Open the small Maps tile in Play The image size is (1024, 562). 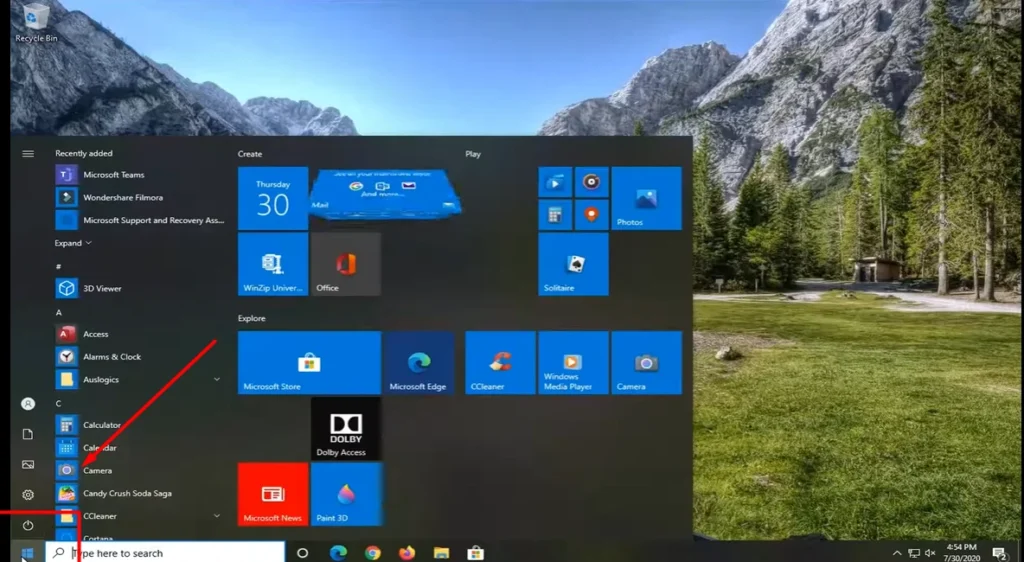point(592,215)
